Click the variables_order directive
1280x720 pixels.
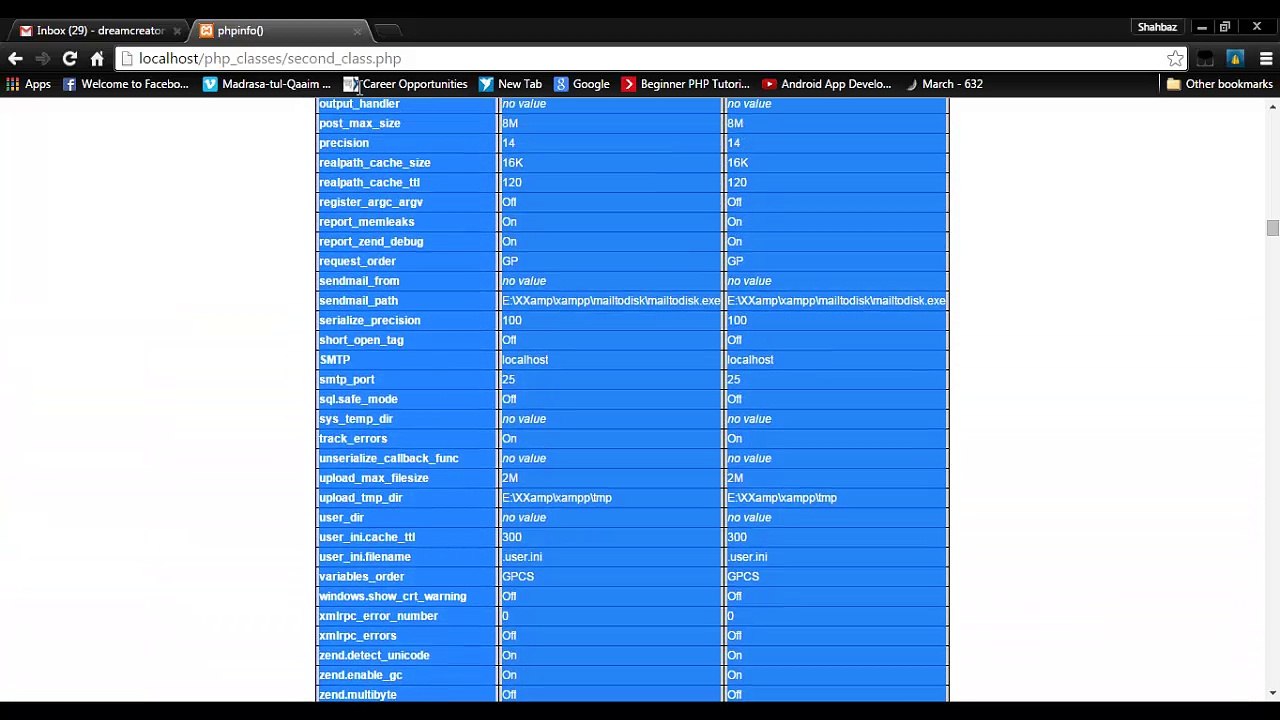pos(362,577)
